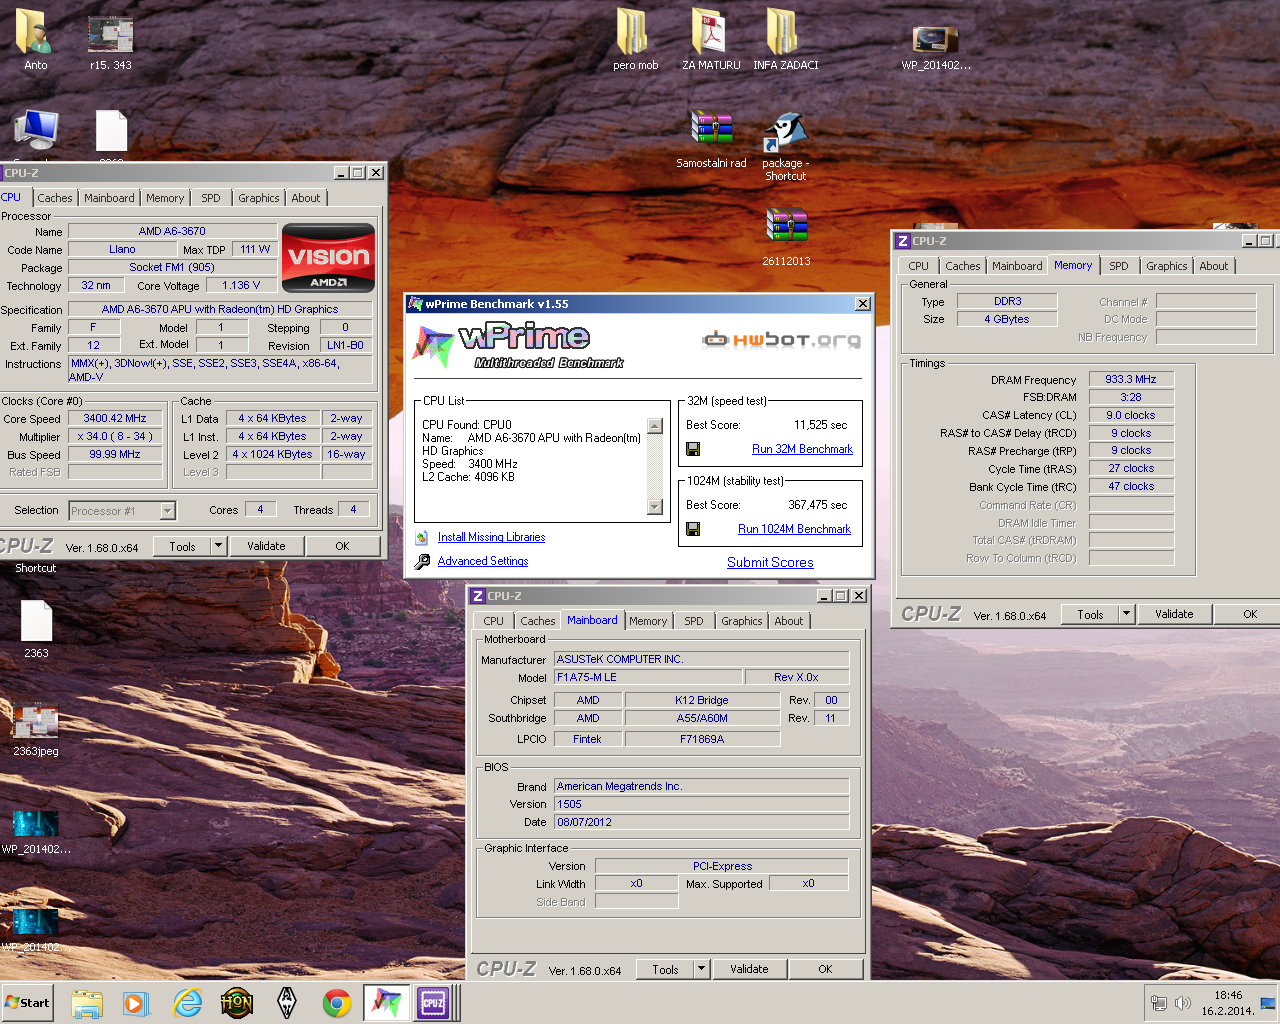Viewport: 1280px width, 1024px height.
Task: Click the clock in system tray
Action: click(x=1228, y=1003)
